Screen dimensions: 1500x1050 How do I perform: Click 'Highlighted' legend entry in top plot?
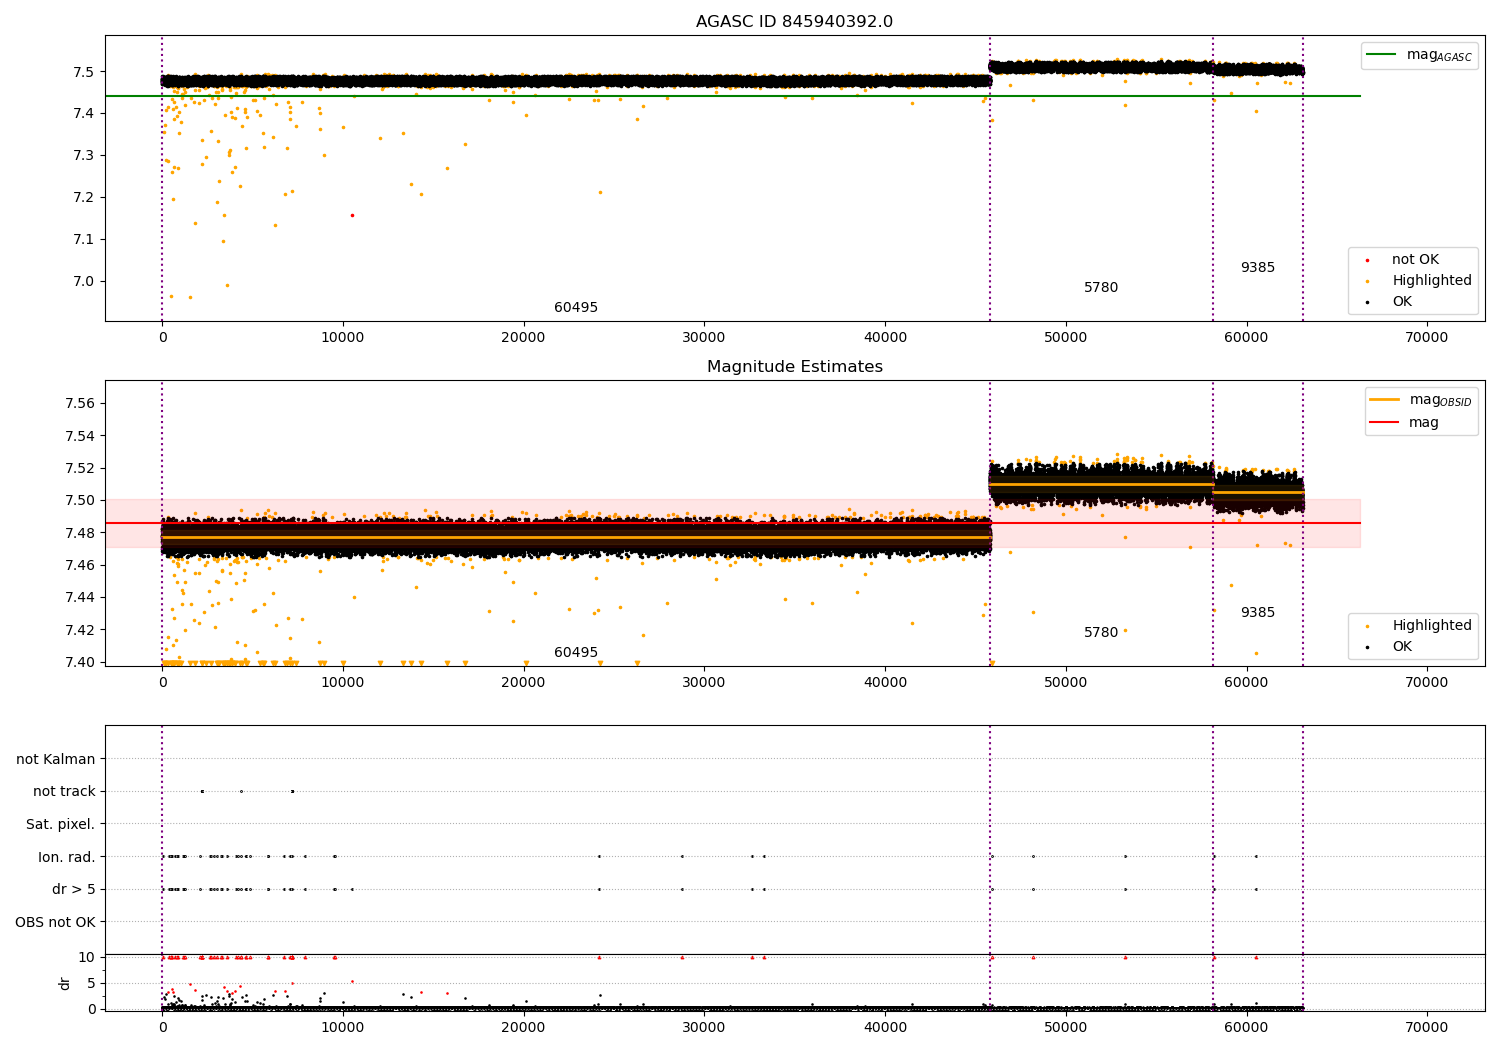click(x=1432, y=281)
